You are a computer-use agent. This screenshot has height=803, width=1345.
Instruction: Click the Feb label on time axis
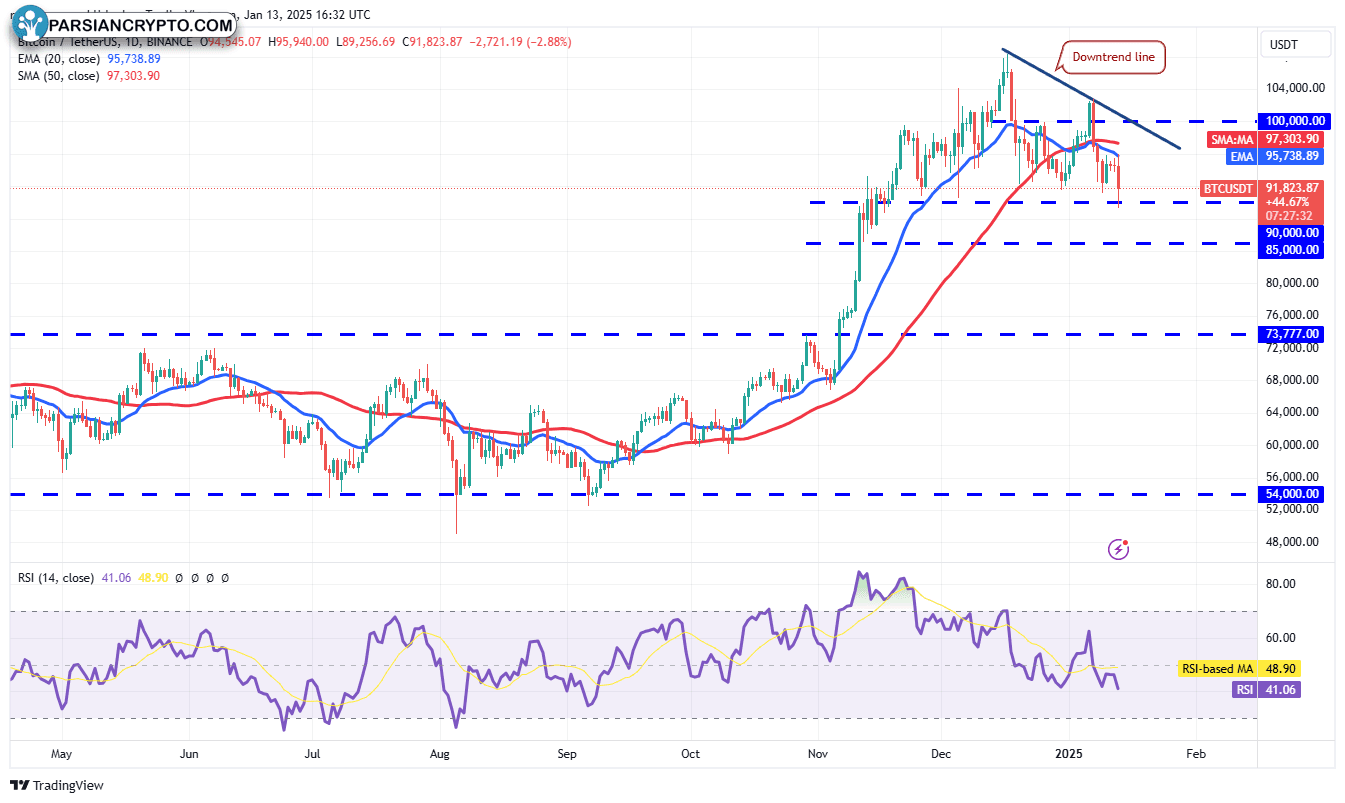1194,753
